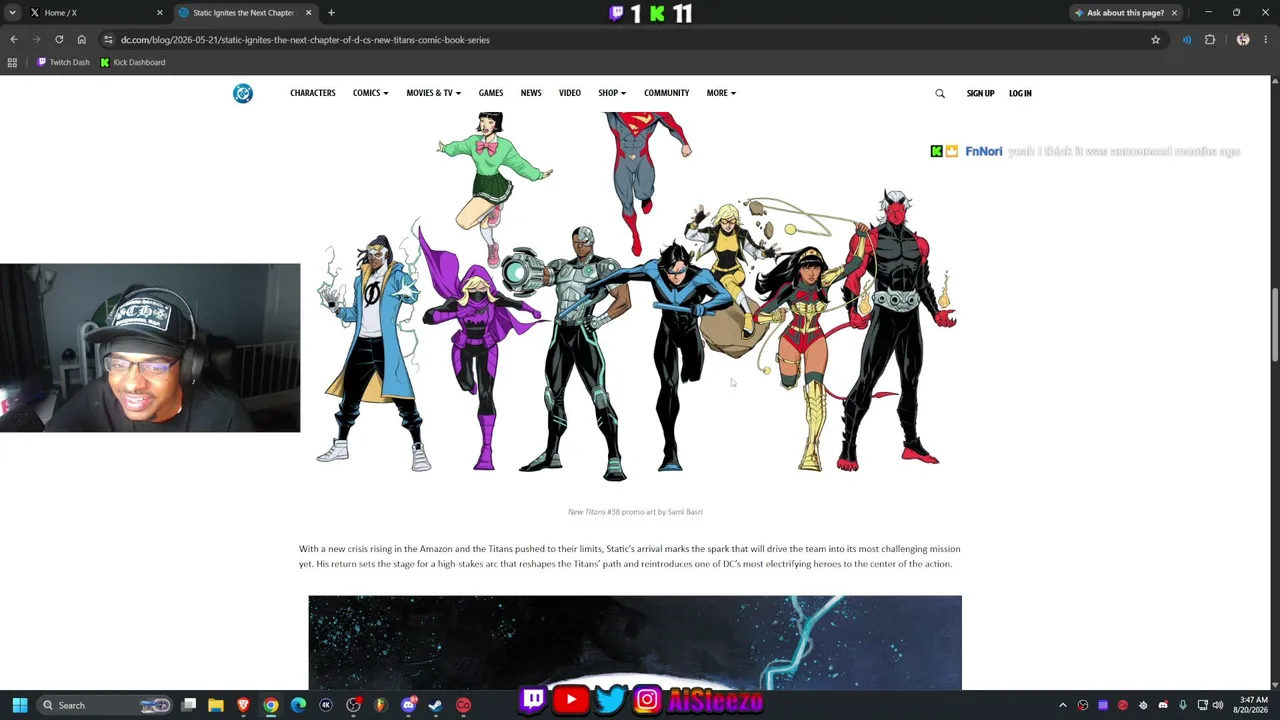
Task: Open the browser extensions puzzle icon
Action: coord(1210,40)
